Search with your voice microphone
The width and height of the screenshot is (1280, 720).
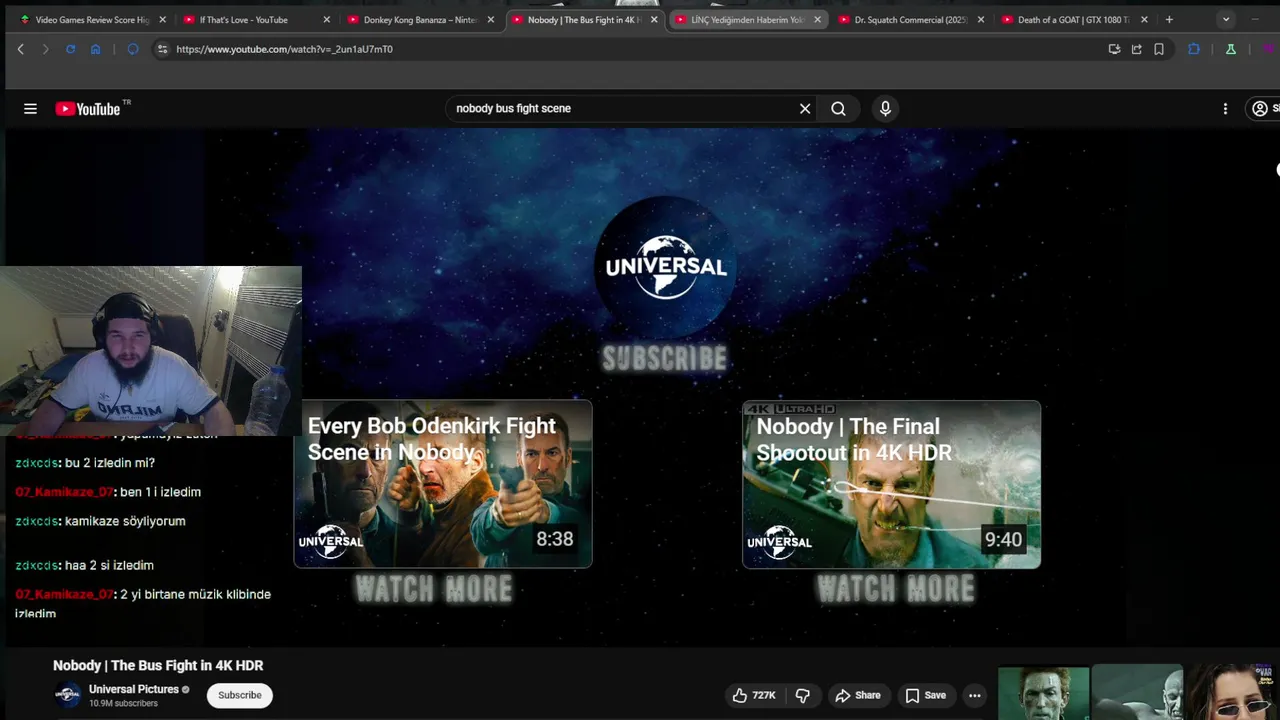point(885,108)
